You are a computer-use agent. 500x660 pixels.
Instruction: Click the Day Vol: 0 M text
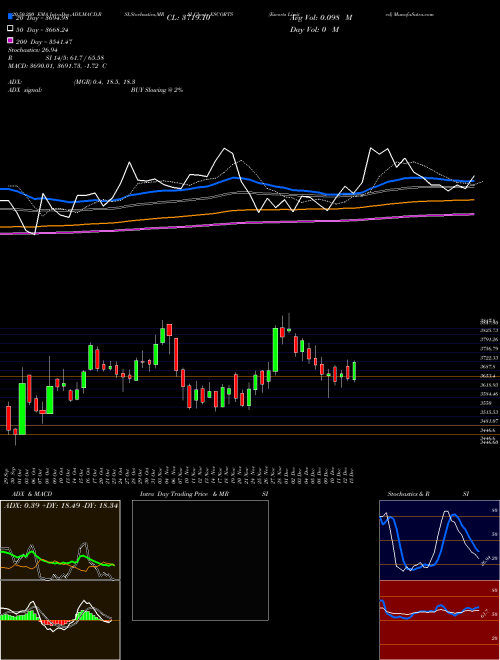point(314,29)
